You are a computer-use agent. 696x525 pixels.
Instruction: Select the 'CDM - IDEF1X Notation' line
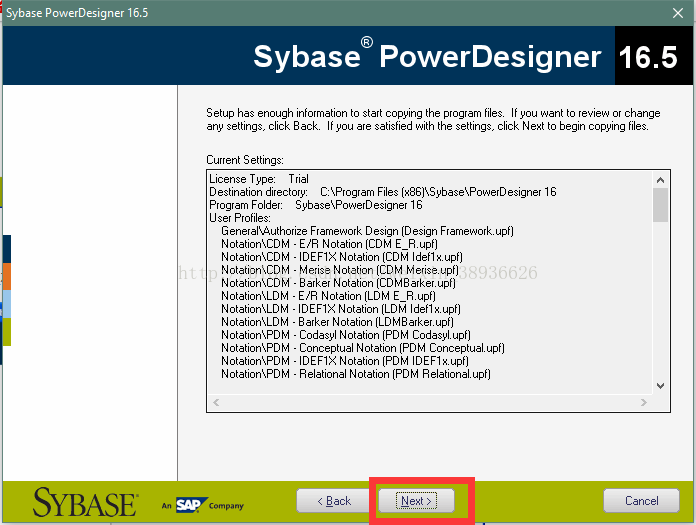pos(342,257)
